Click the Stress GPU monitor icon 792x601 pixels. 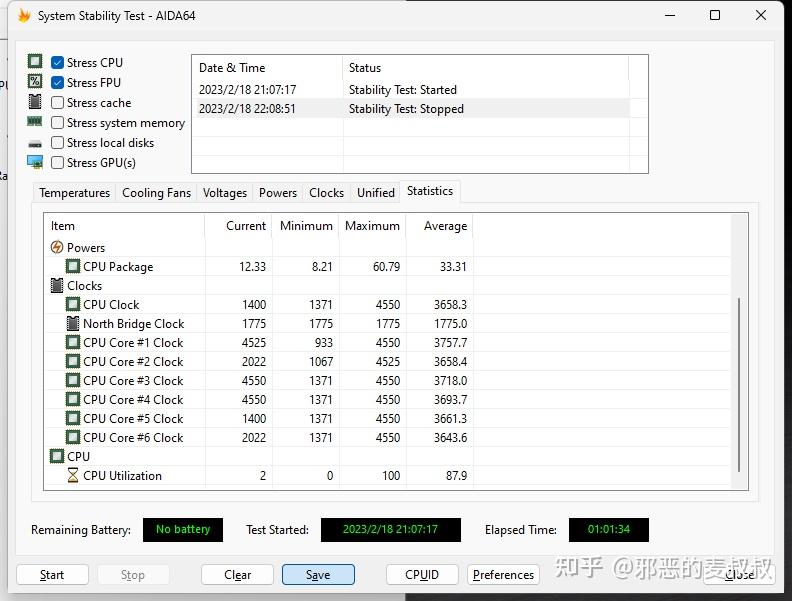(35, 162)
